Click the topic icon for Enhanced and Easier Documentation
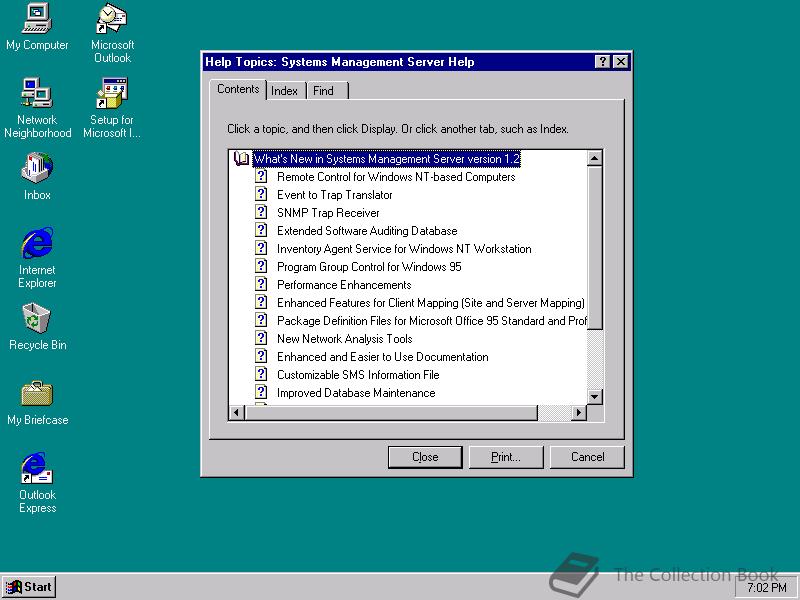 tap(261, 357)
